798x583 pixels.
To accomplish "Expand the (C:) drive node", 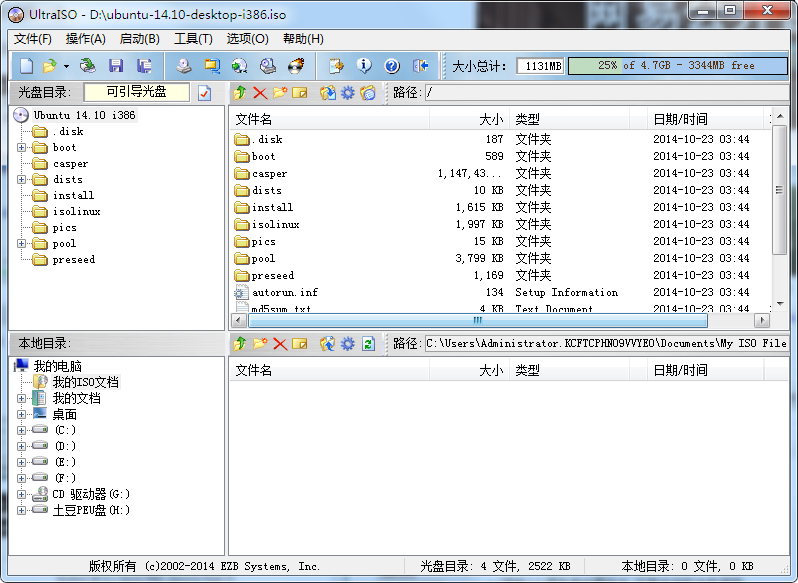I will (x=21, y=430).
